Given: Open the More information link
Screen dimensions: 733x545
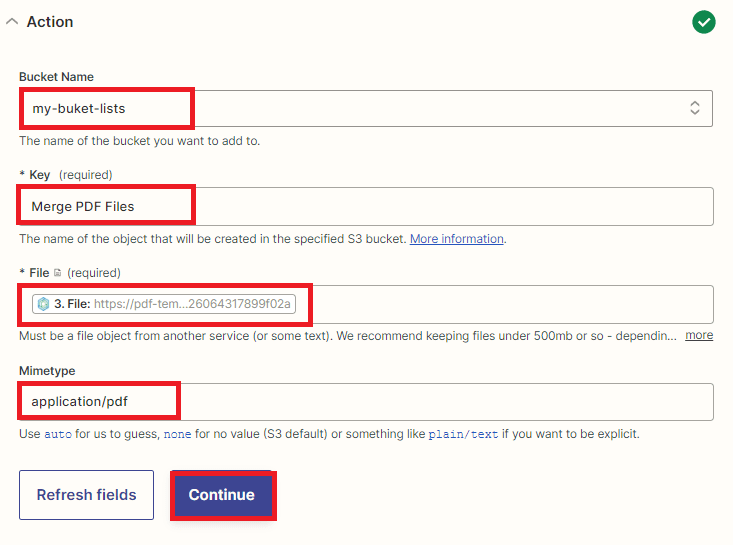Looking at the screenshot, I should (x=457, y=239).
